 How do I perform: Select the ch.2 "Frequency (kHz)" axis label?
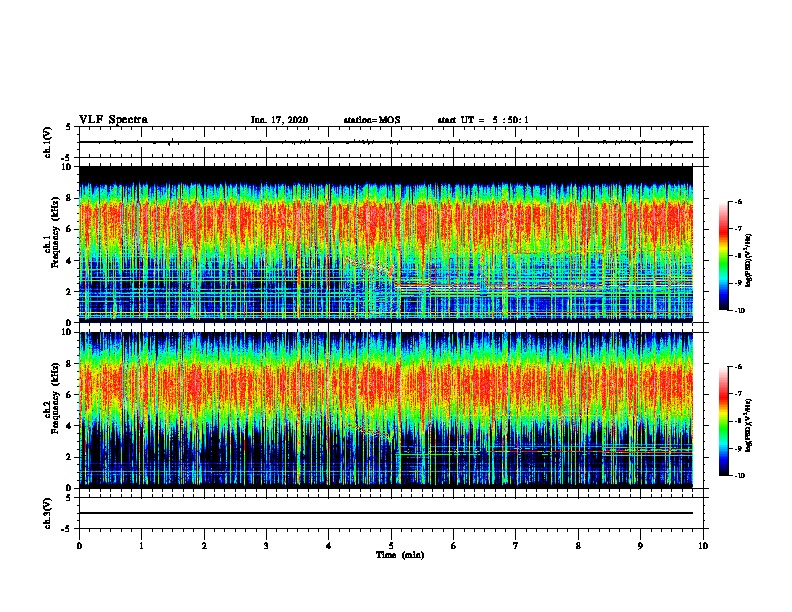[55, 398]
